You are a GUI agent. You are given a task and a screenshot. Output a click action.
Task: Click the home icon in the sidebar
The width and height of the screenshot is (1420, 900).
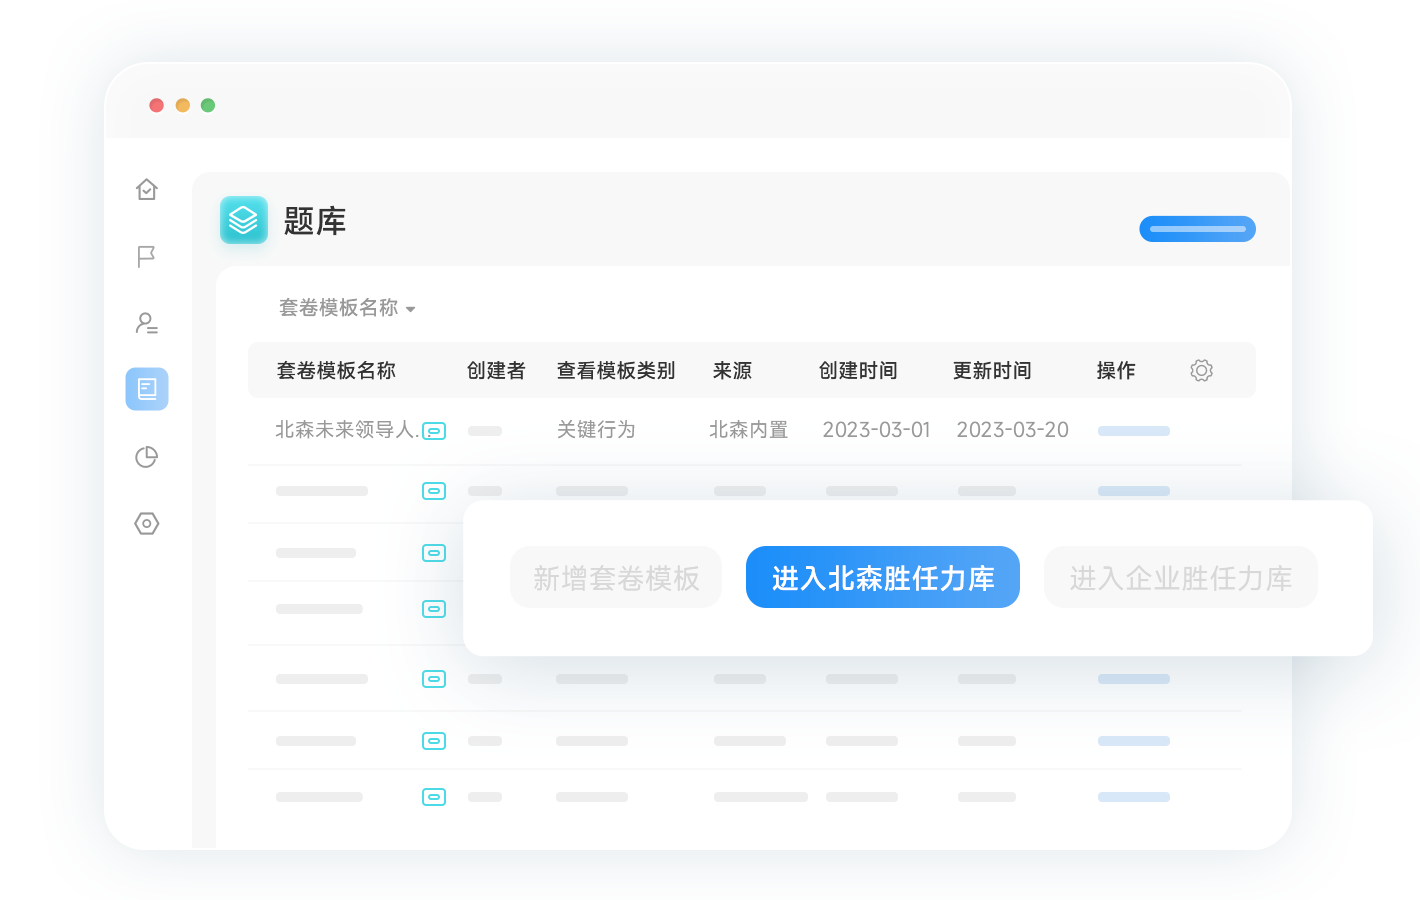147,189
